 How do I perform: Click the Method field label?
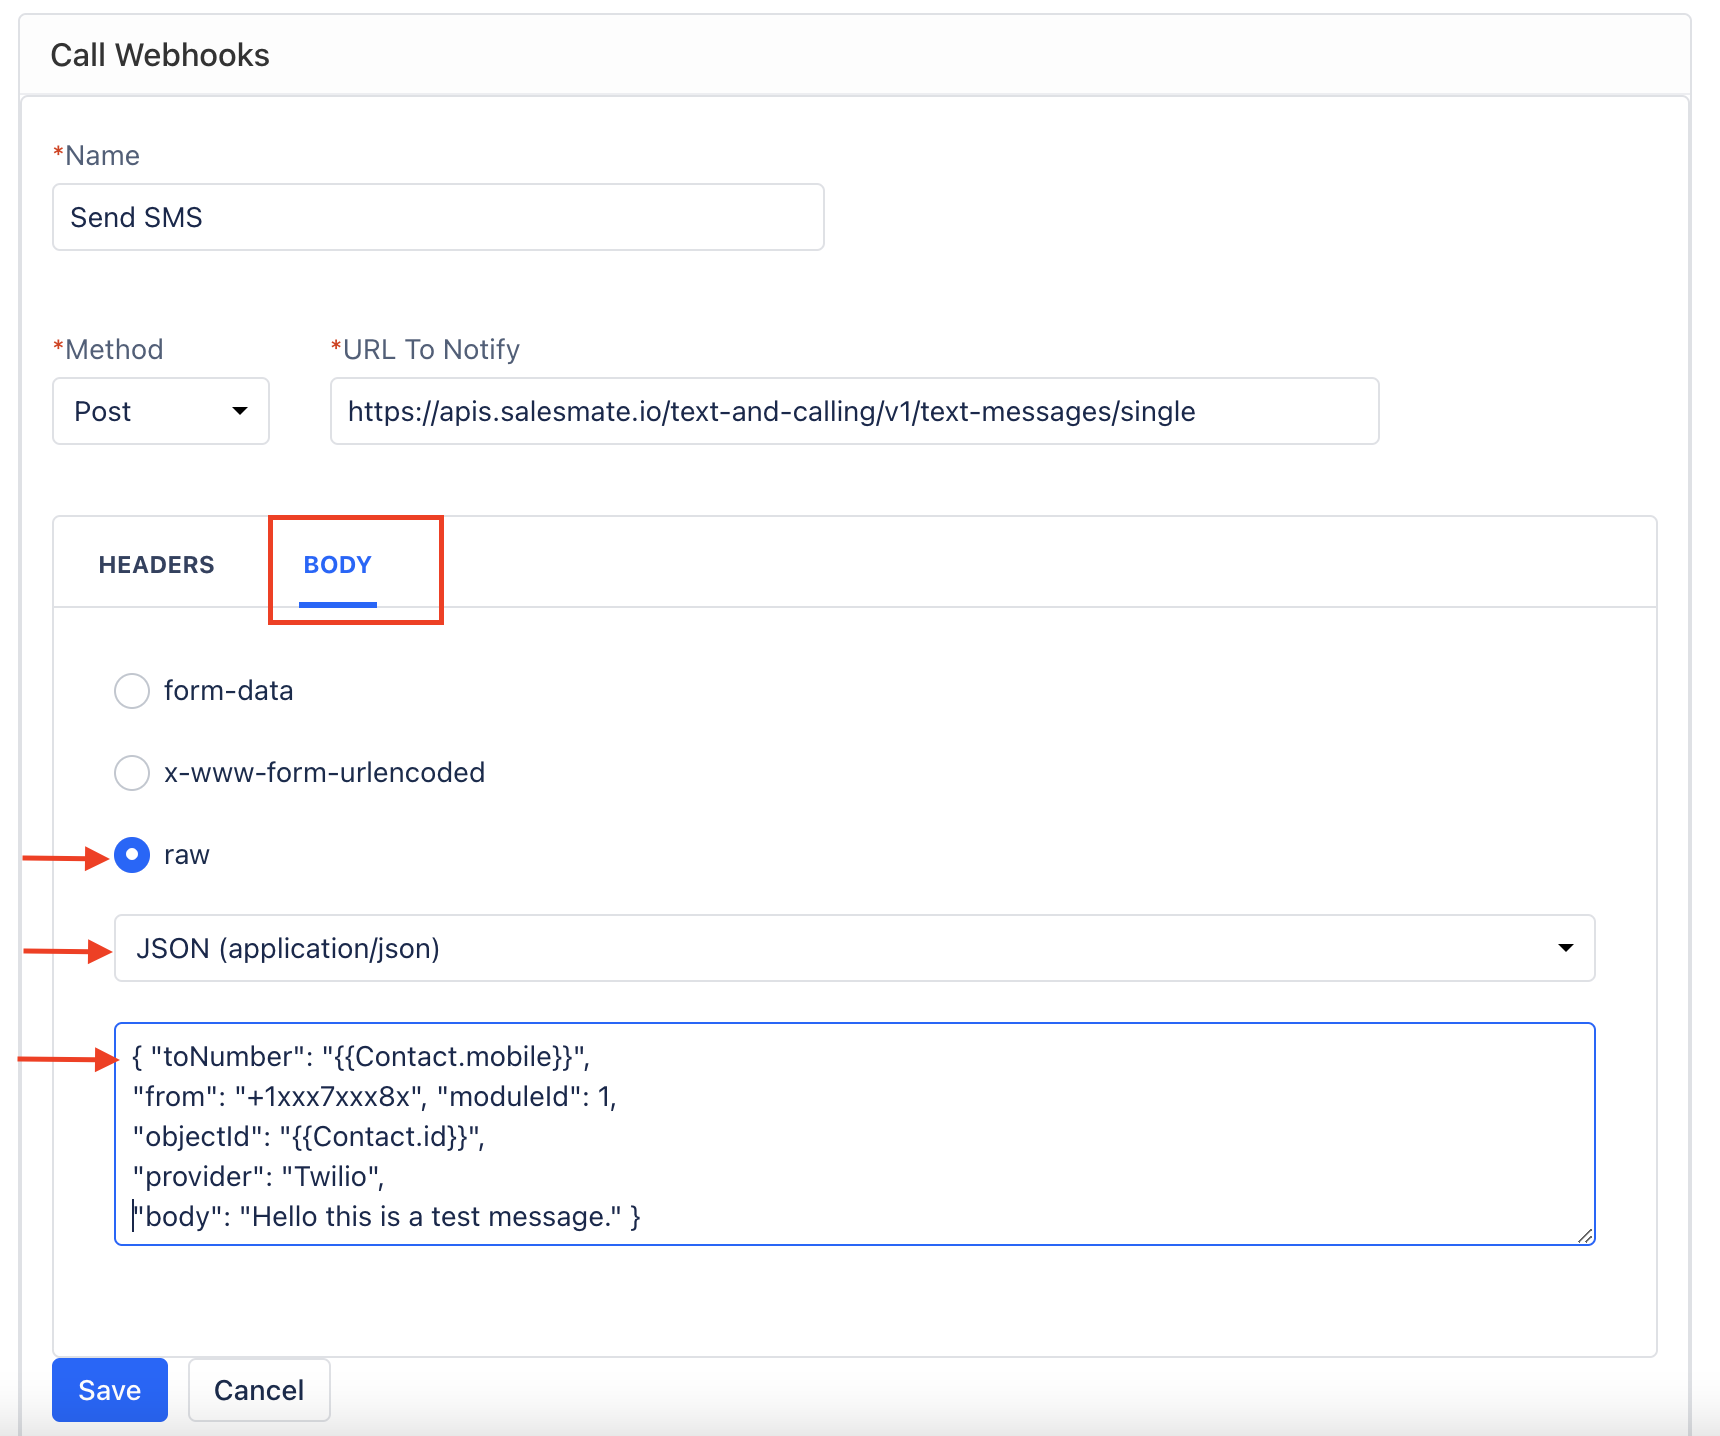(108, 350)
